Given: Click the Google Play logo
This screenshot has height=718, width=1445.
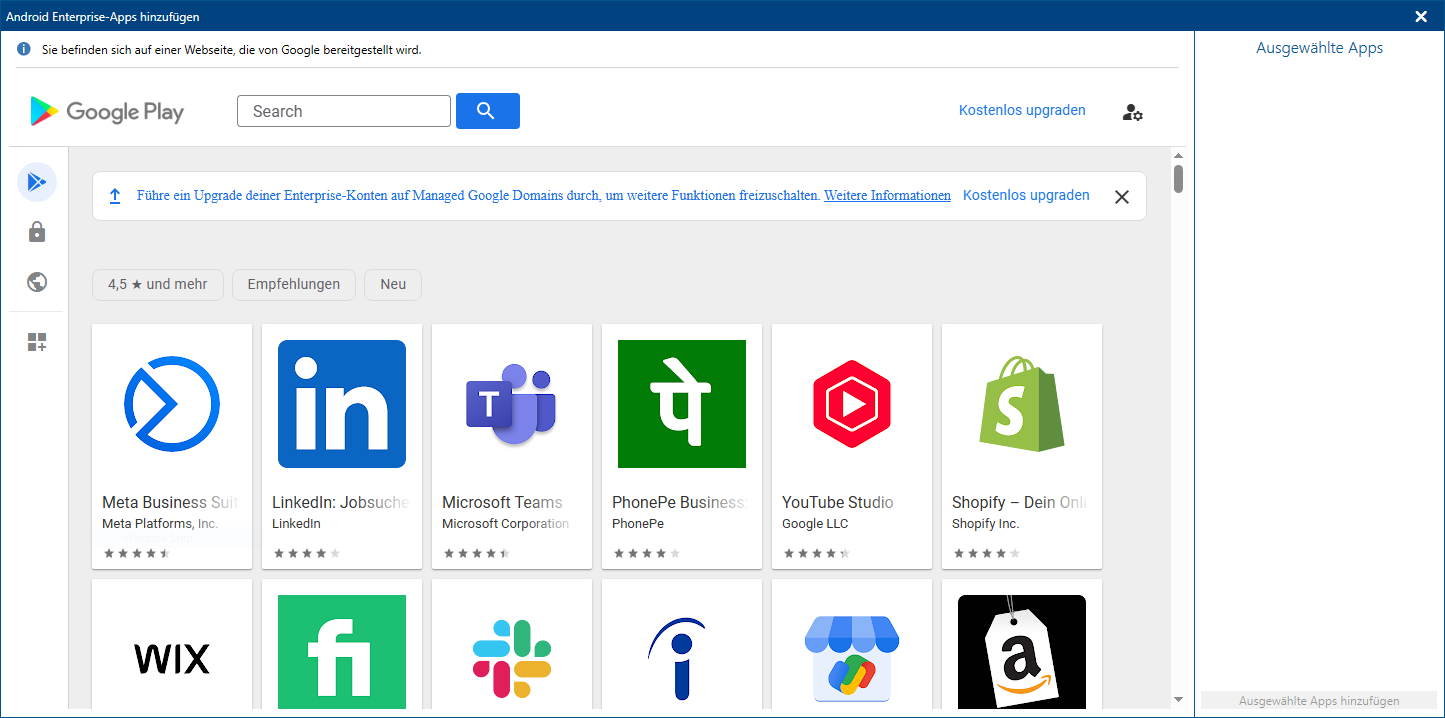Looking at the screenshot, I should point(107,111).
